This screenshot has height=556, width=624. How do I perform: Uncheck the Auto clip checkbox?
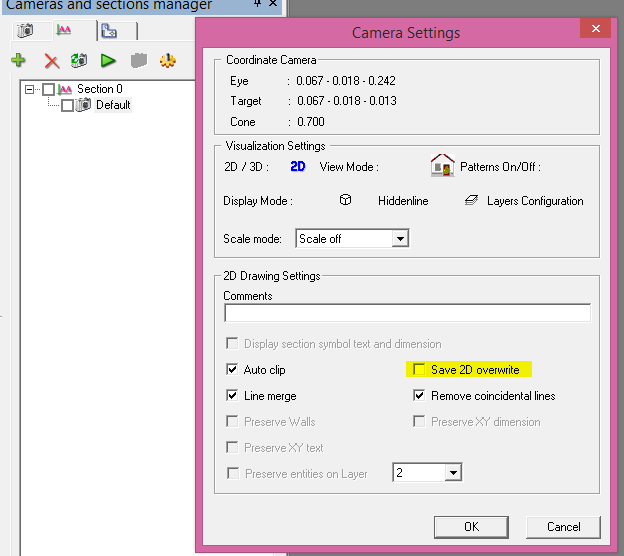tap(233, 370)
